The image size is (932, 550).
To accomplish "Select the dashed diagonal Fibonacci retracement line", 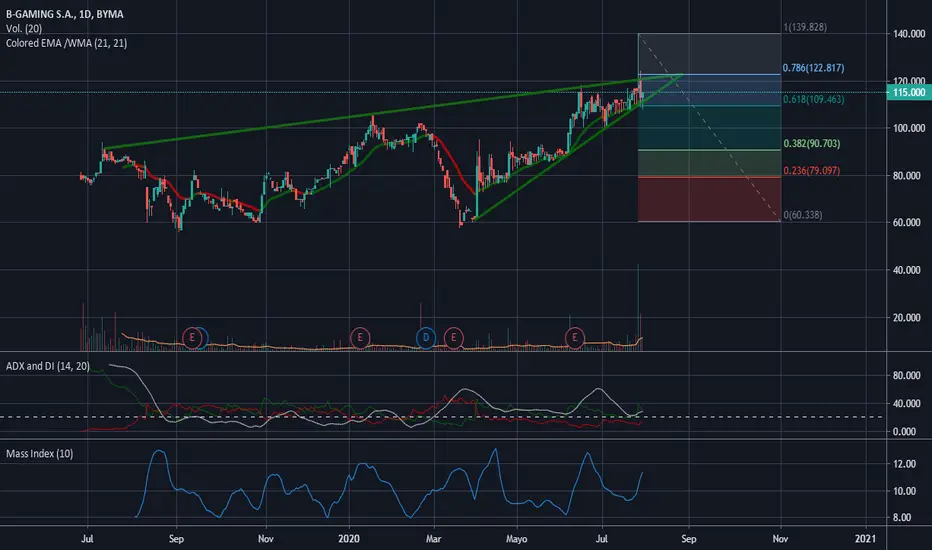I will click(x=709, y=127).
